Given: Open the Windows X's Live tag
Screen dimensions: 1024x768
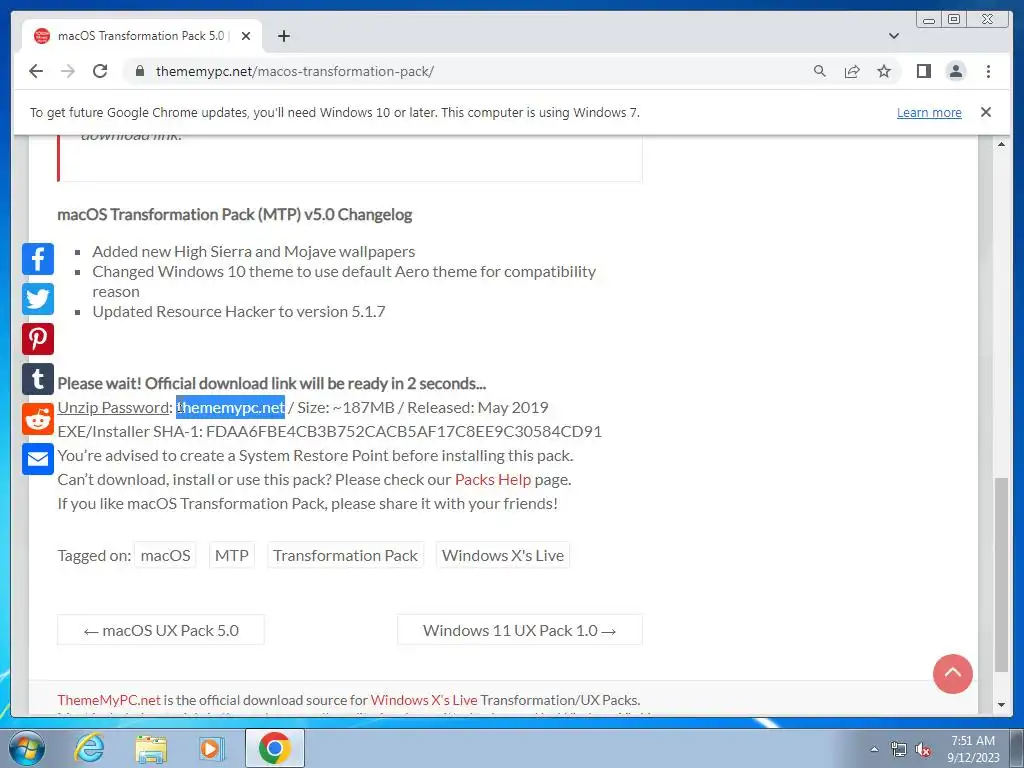Looking at the screenshot, I should coord(503,555).
